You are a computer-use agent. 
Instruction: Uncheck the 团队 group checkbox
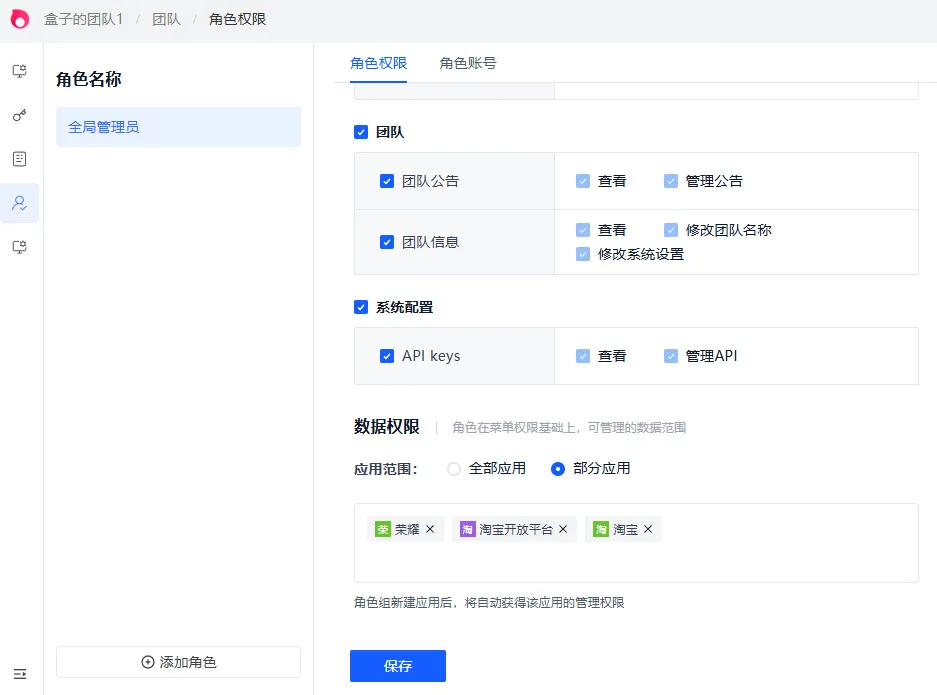pos(361,132)
